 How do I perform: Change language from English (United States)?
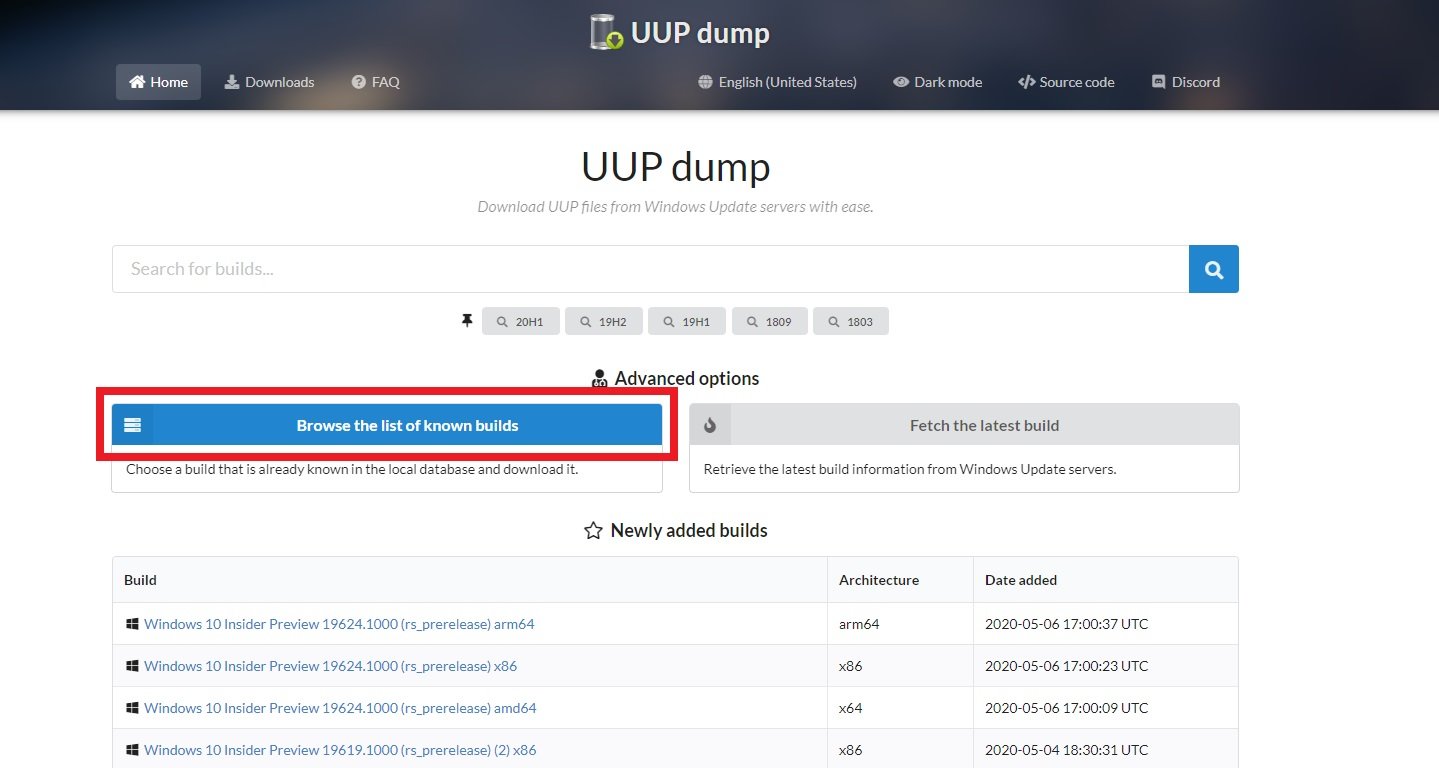pos(777,82)
